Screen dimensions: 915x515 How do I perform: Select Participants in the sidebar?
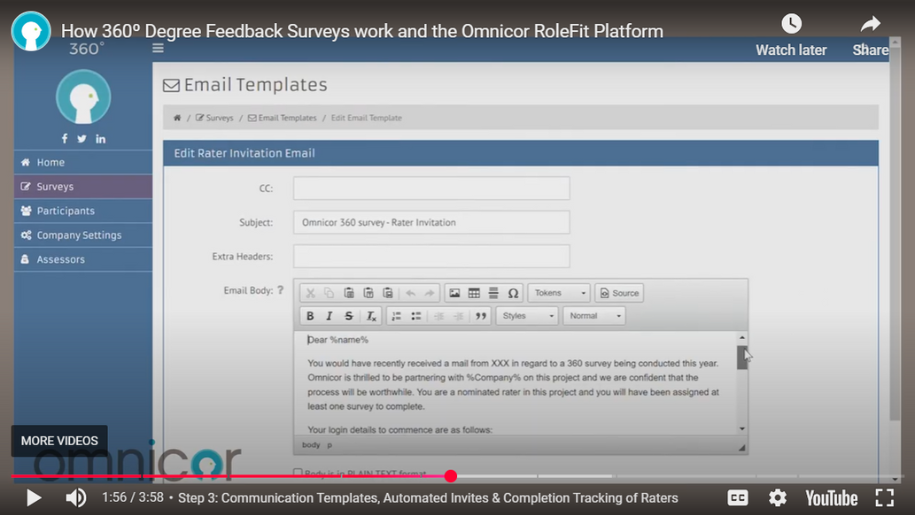coord(65,211)
